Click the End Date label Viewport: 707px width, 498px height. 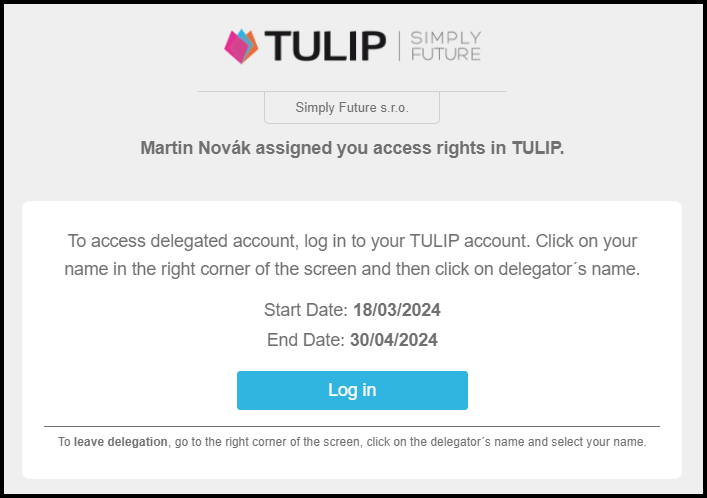tap(306, 340)
